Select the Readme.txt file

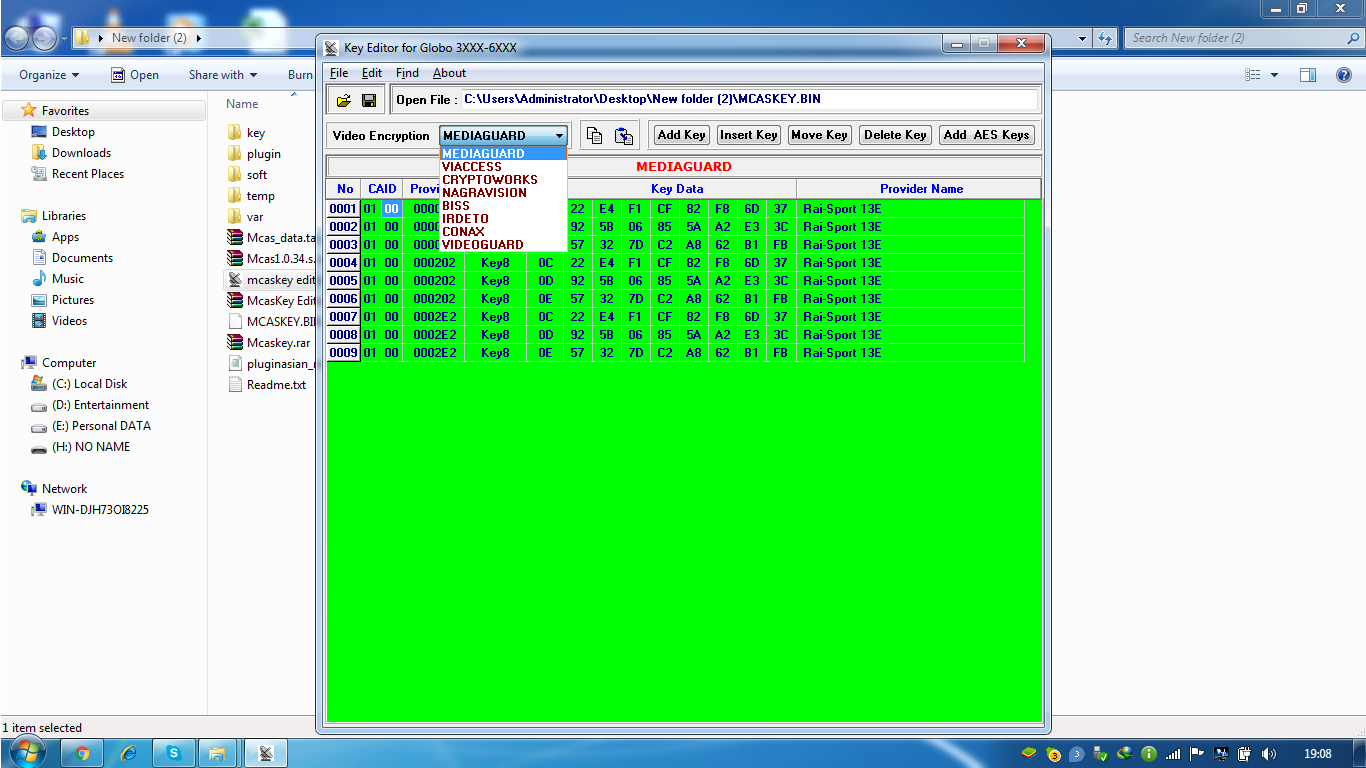pyautogui.click(x=276, y=385)
